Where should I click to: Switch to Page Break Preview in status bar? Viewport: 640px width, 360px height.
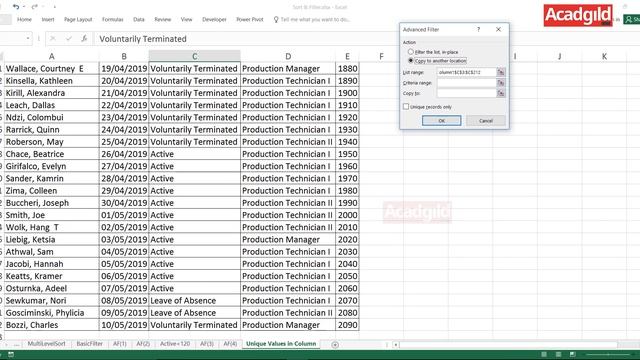coord(573,354)
